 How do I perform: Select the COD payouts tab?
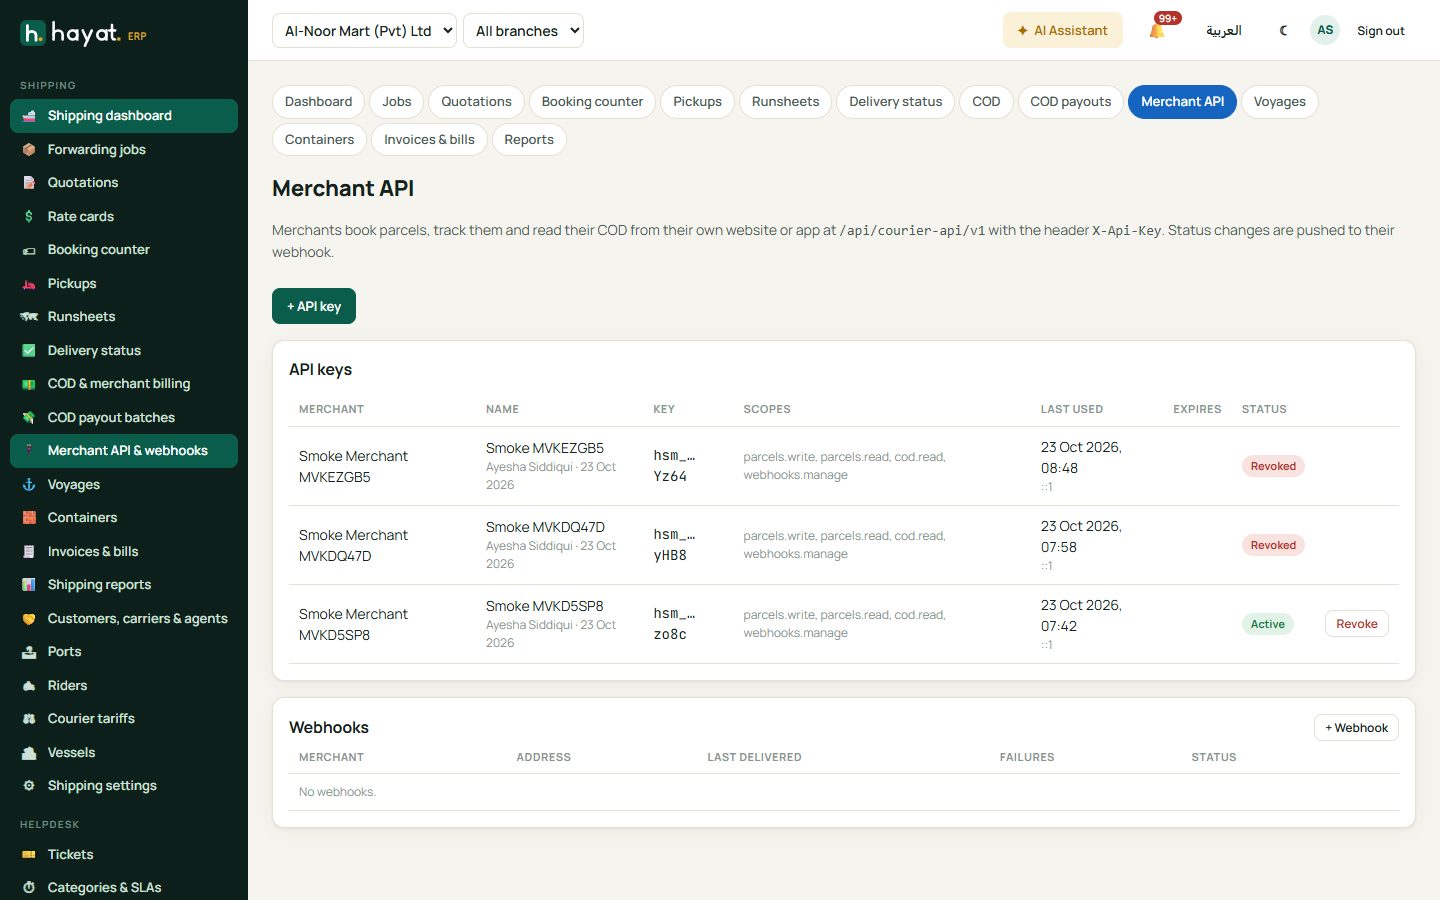click(1070, 102)
